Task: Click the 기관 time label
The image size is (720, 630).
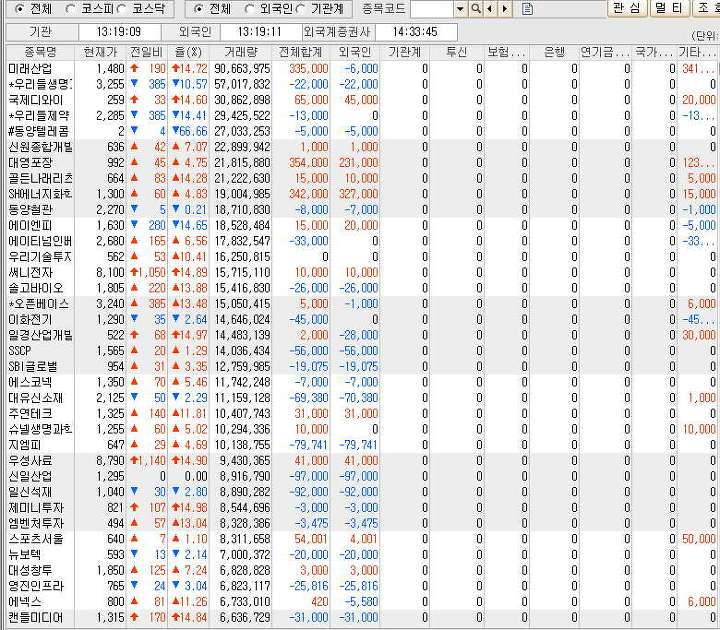Action: (x=41, y=32)
